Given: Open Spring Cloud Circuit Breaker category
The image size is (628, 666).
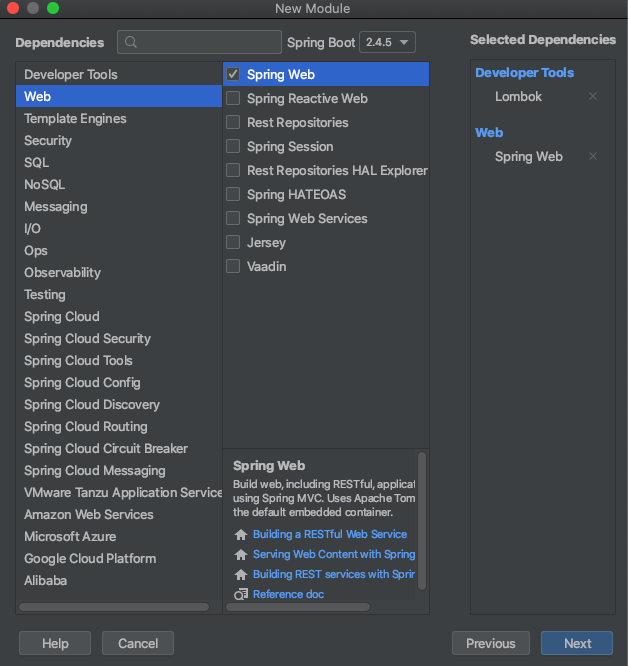Looking at the screenshot, I should (x=119, y=449).
